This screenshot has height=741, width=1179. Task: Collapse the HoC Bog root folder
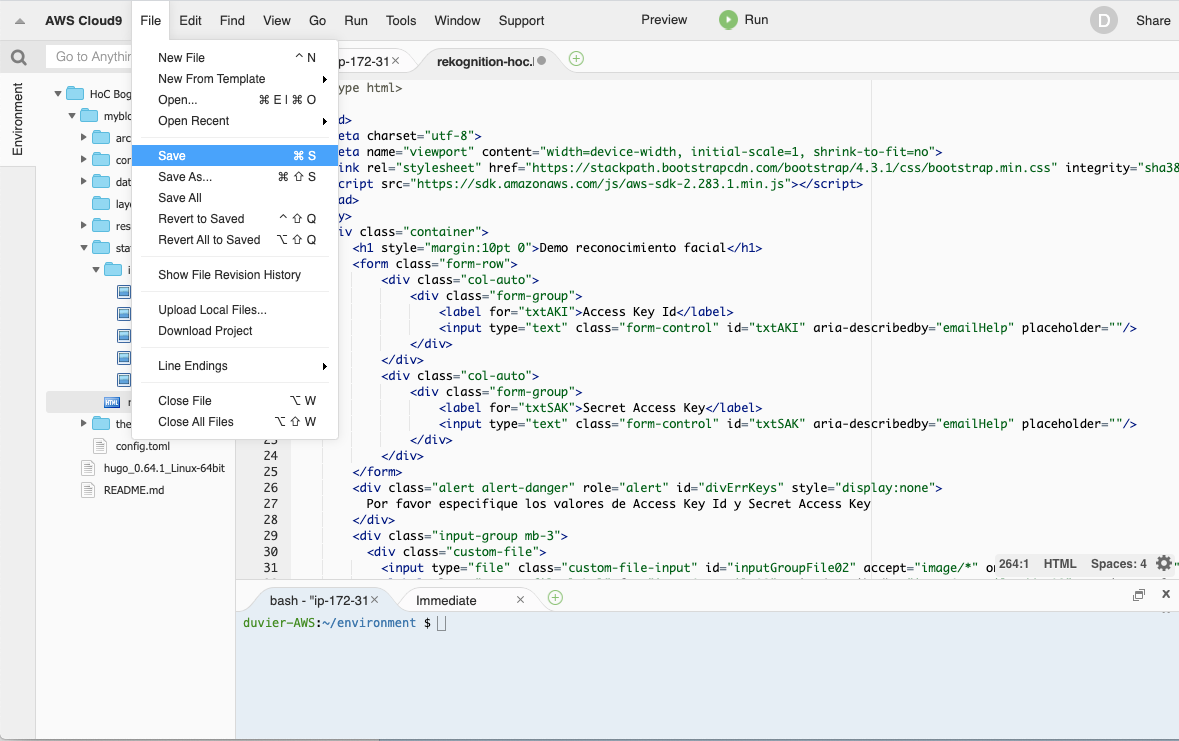tap(58, 94)
